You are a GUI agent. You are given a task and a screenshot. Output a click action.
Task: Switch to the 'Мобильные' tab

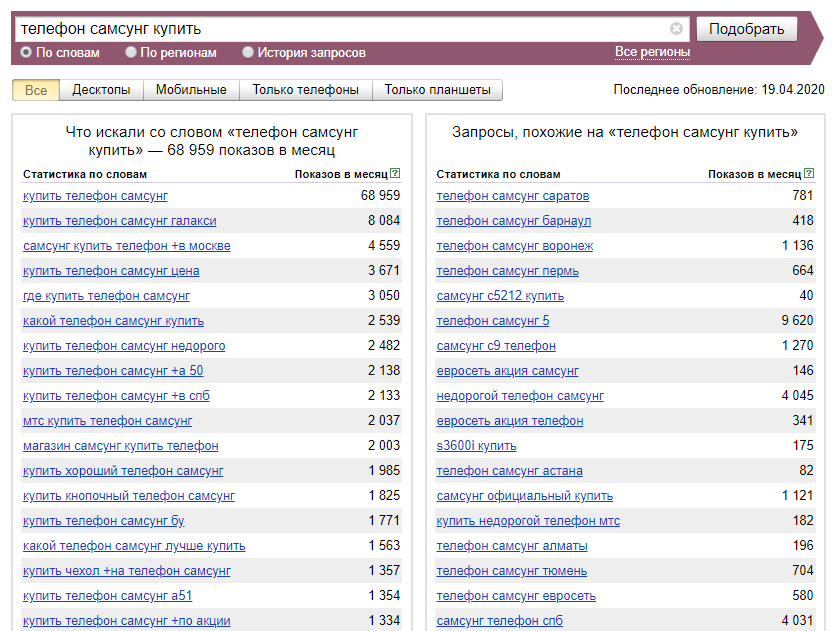tap(191, 90)
